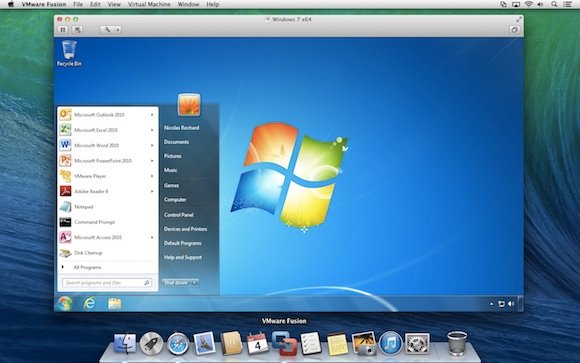
Task: Open the Shut down options arrow
Action: (194, 283)
